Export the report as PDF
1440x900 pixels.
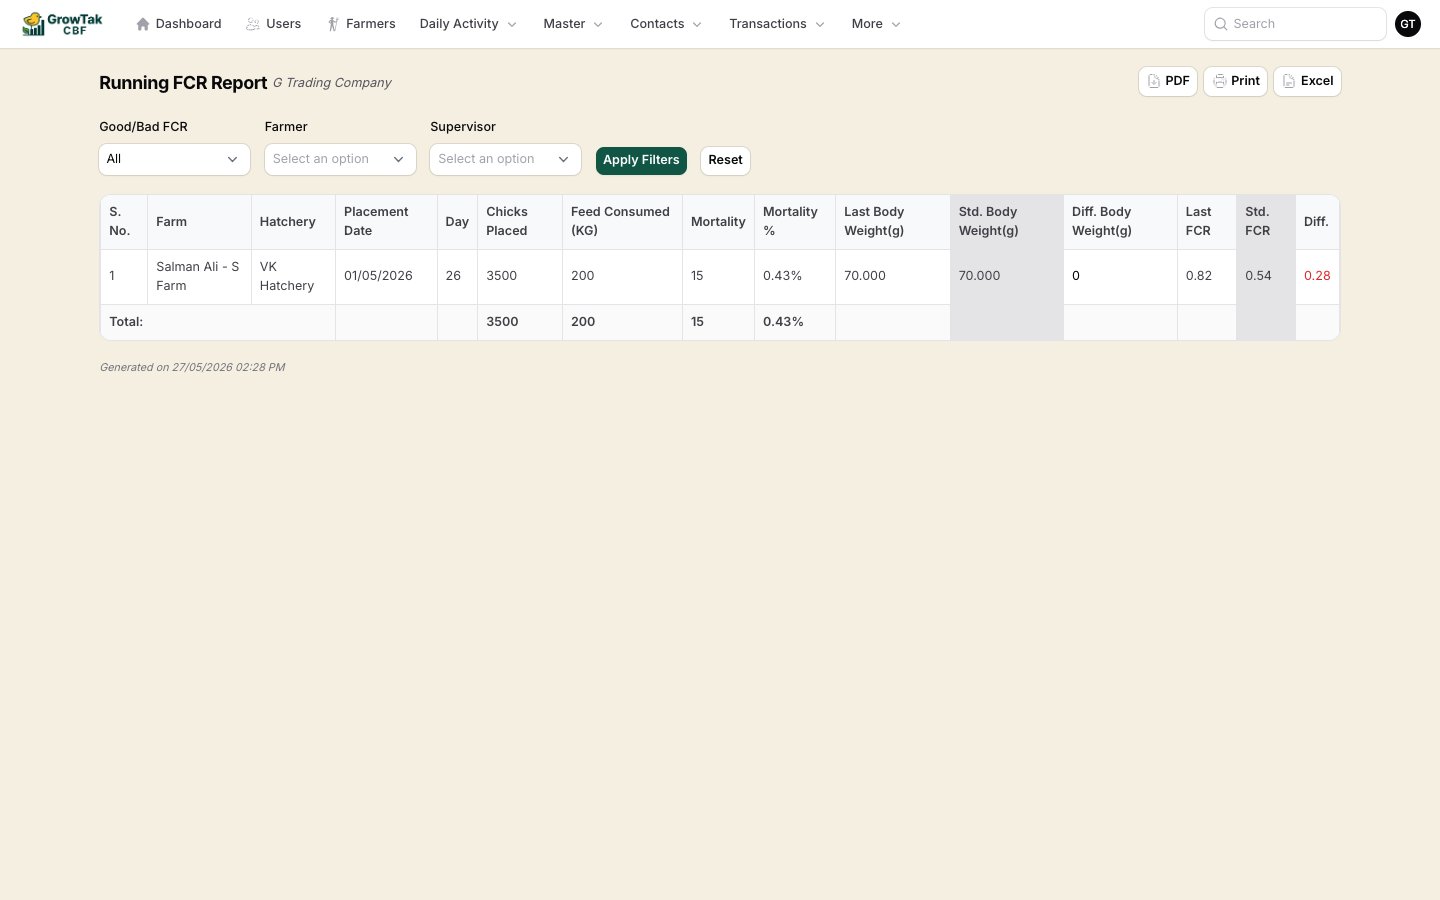point(1168,81)
